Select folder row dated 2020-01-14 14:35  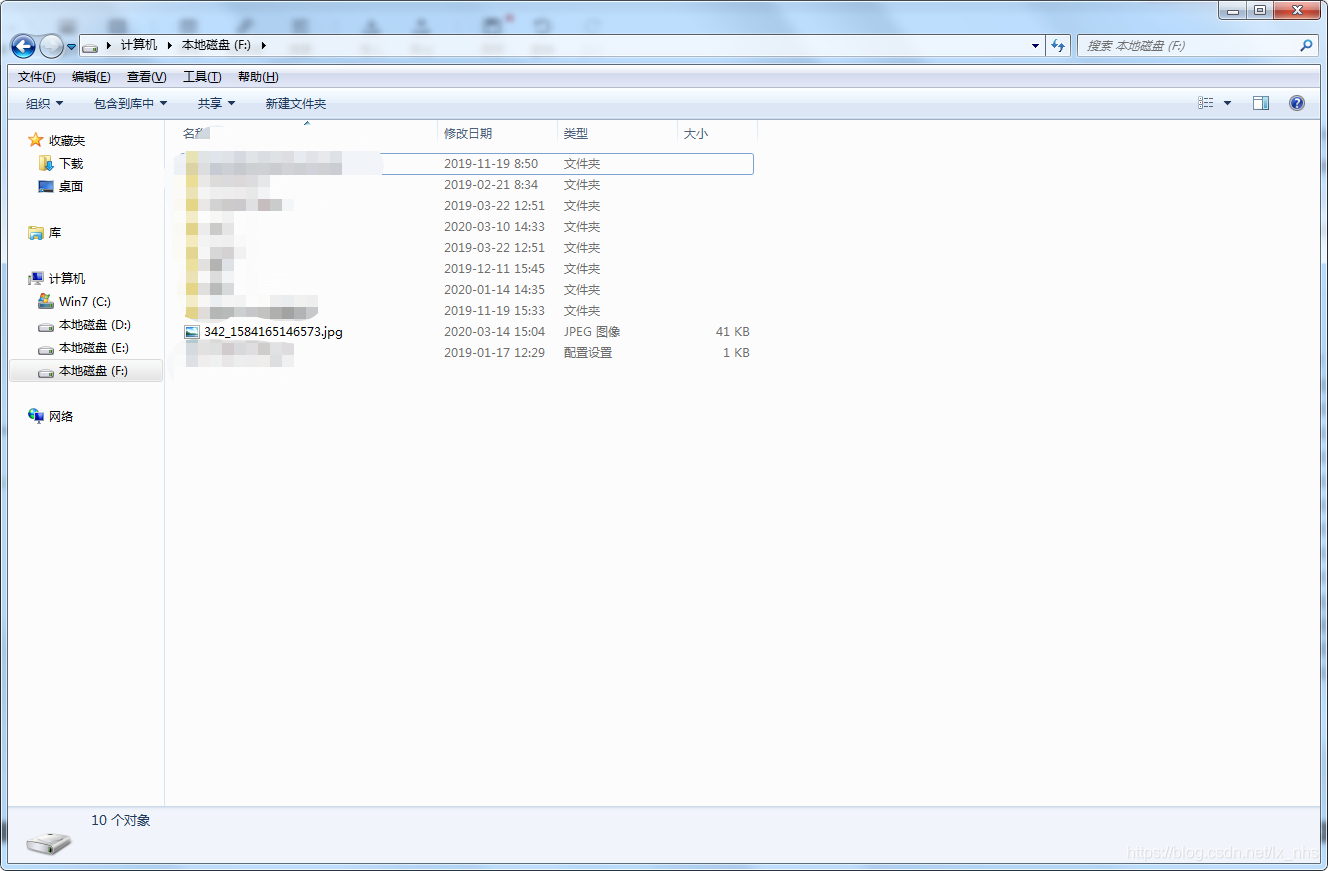pyautogui.click(x=467, y=289)
